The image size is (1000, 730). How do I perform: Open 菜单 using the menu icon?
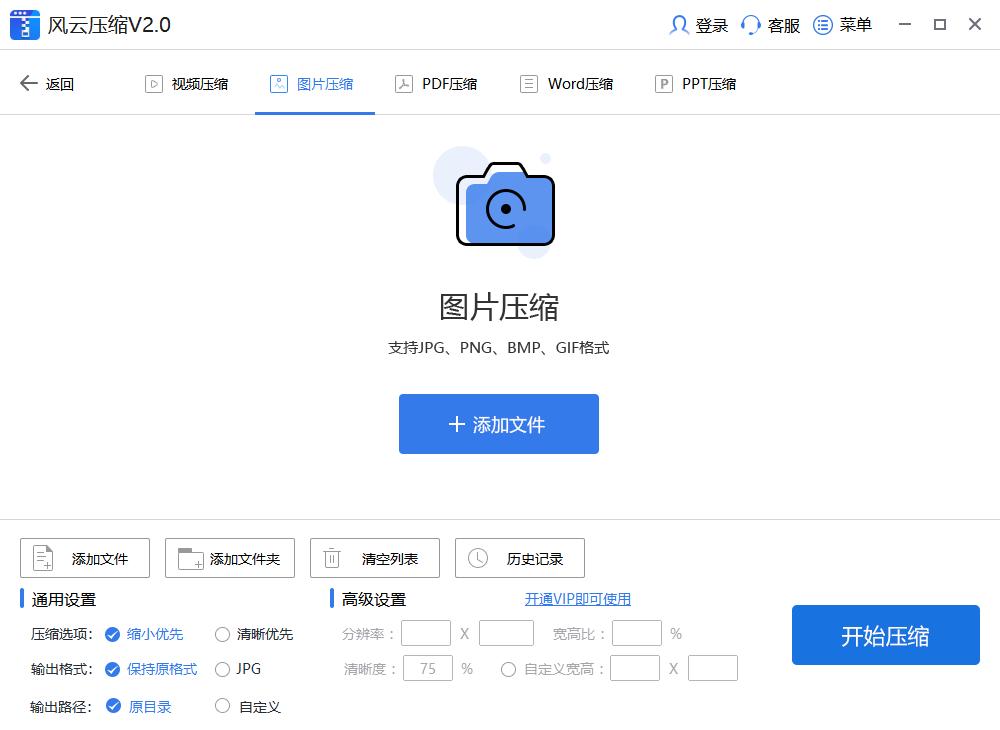click(822, 24)
